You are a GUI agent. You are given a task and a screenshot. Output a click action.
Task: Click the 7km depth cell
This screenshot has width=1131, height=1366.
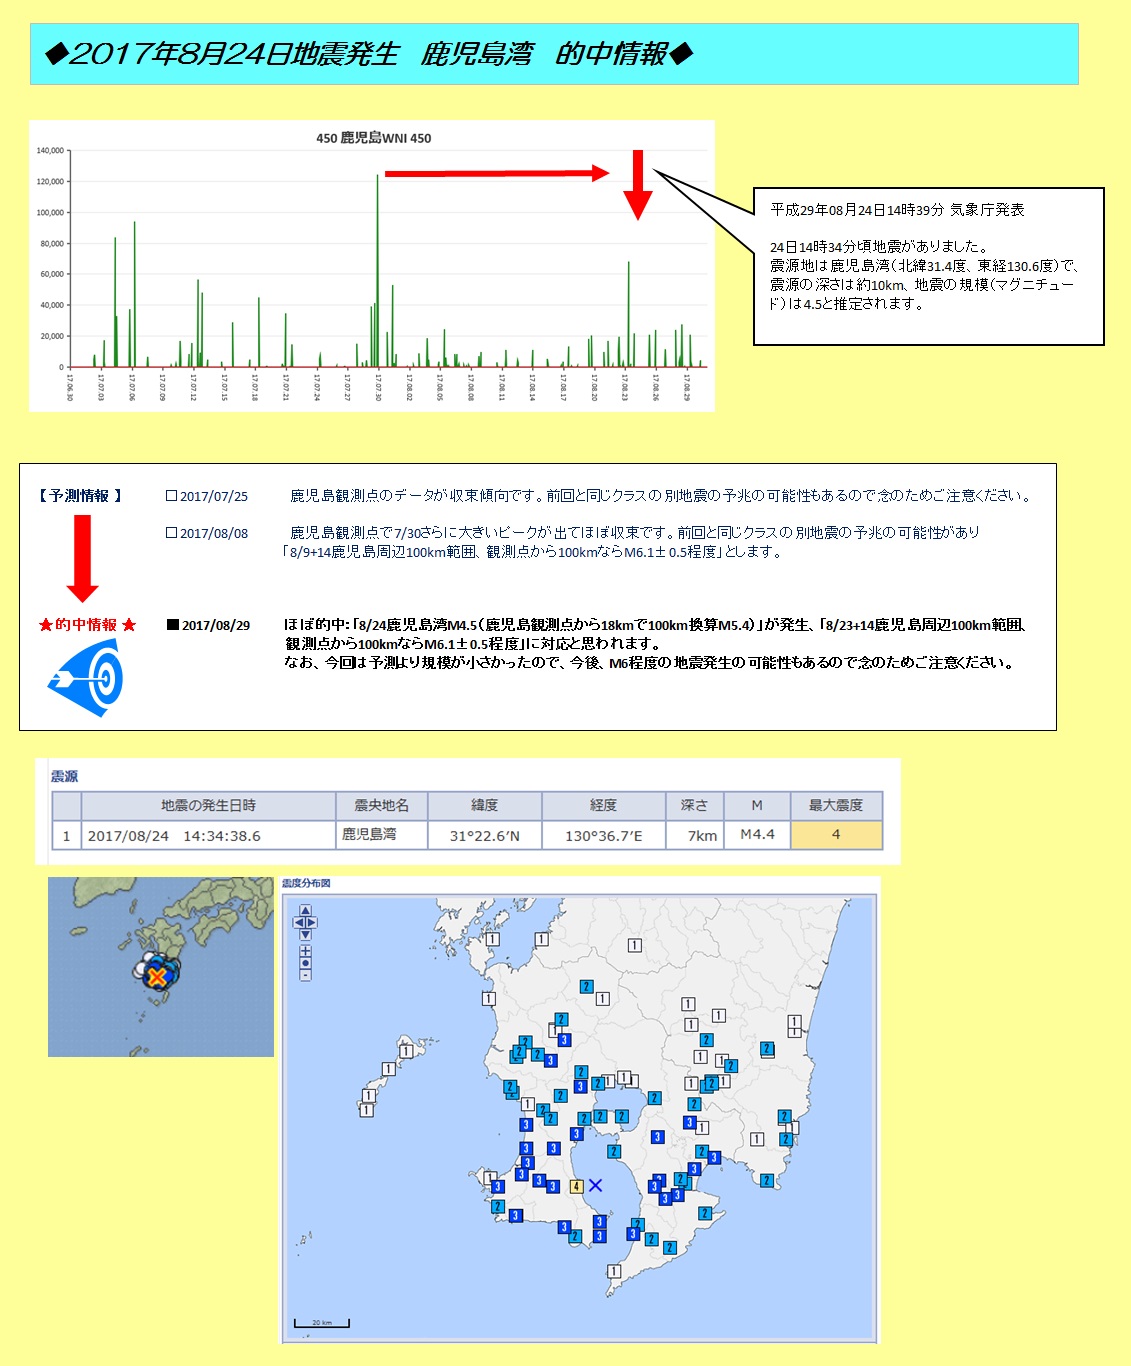coord(694,835)
